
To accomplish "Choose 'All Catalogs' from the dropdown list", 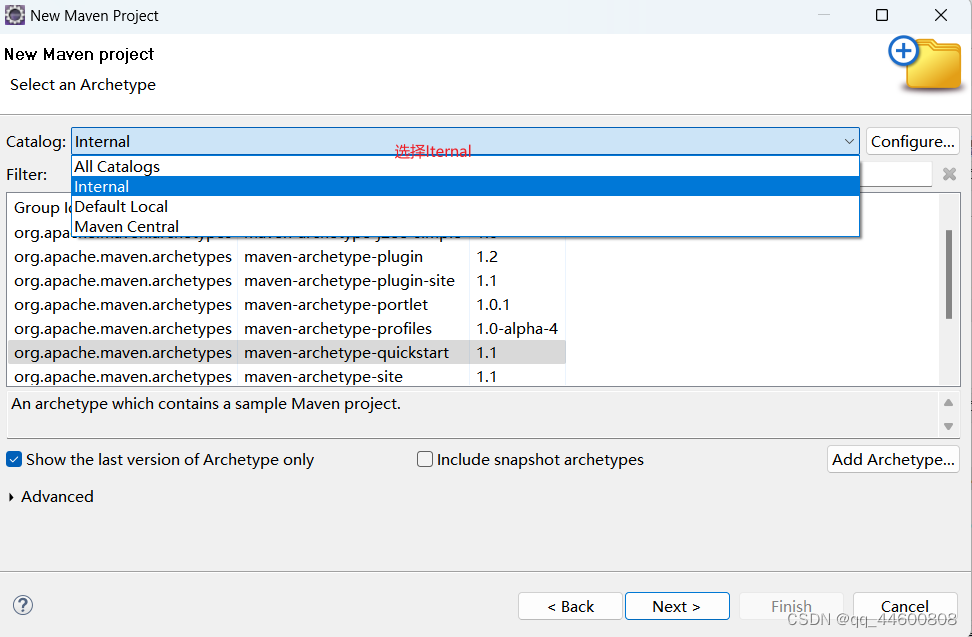I will [x=466, y=166].
